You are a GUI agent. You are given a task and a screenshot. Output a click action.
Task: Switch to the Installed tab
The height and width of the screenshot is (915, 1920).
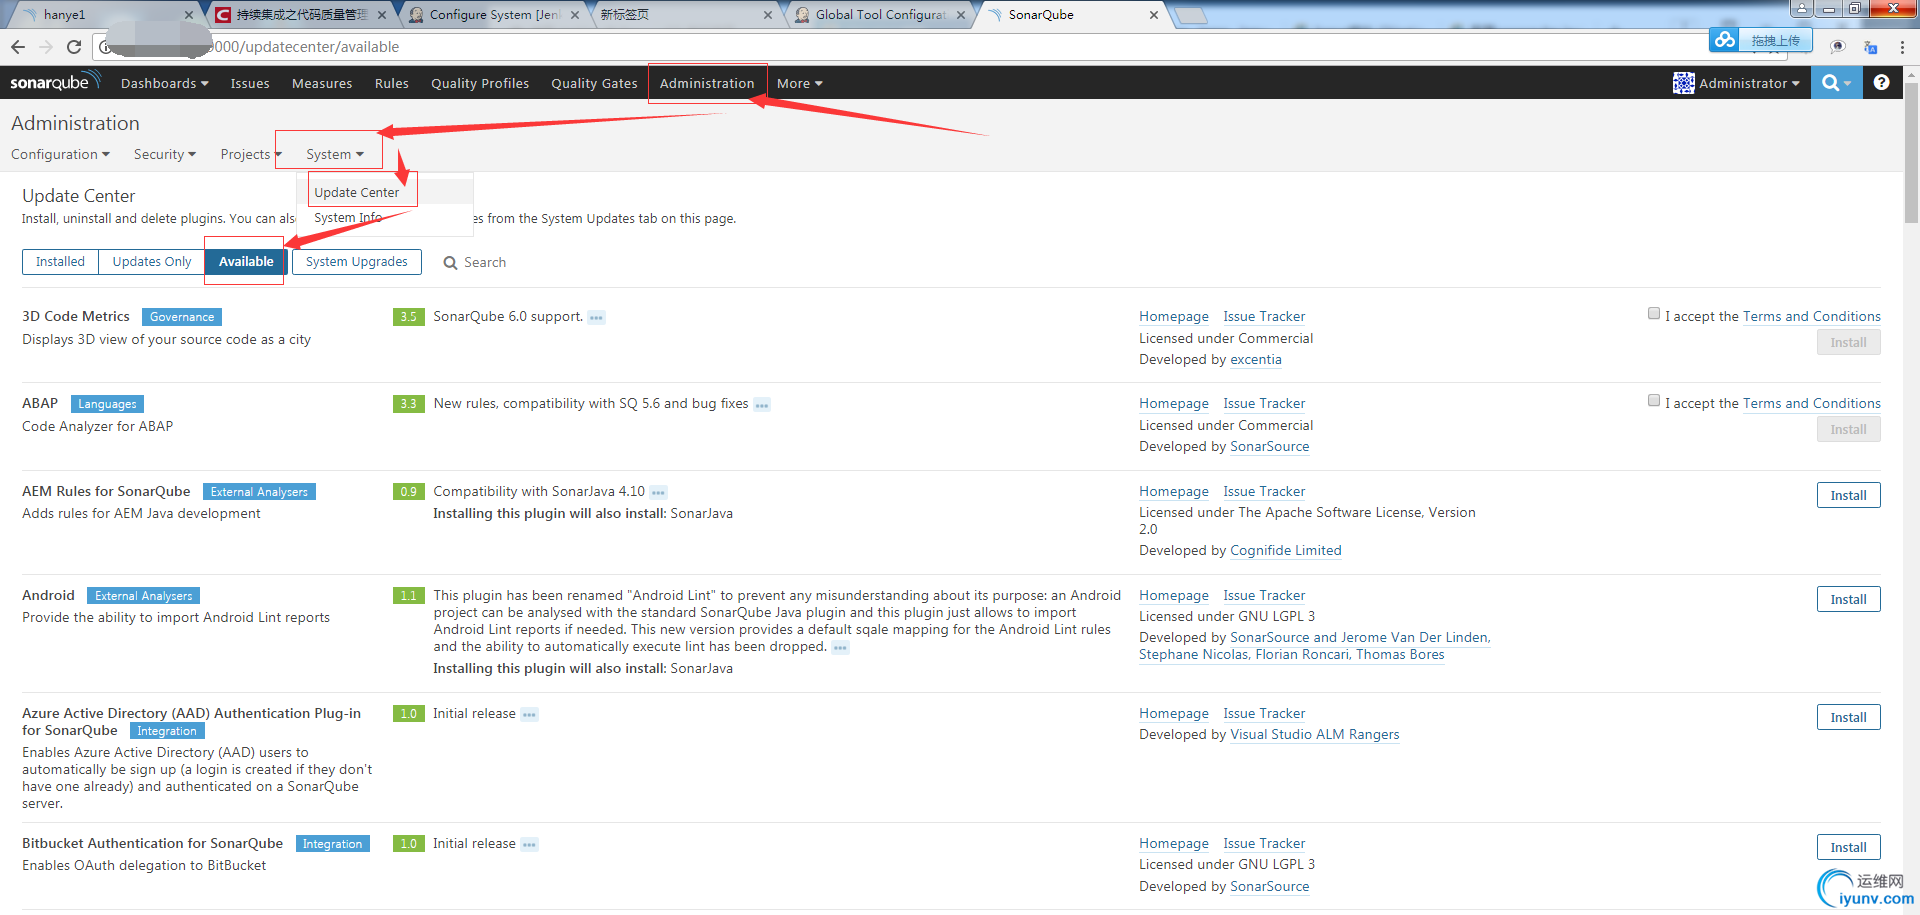pyautogui.click(x=60, y=262)
